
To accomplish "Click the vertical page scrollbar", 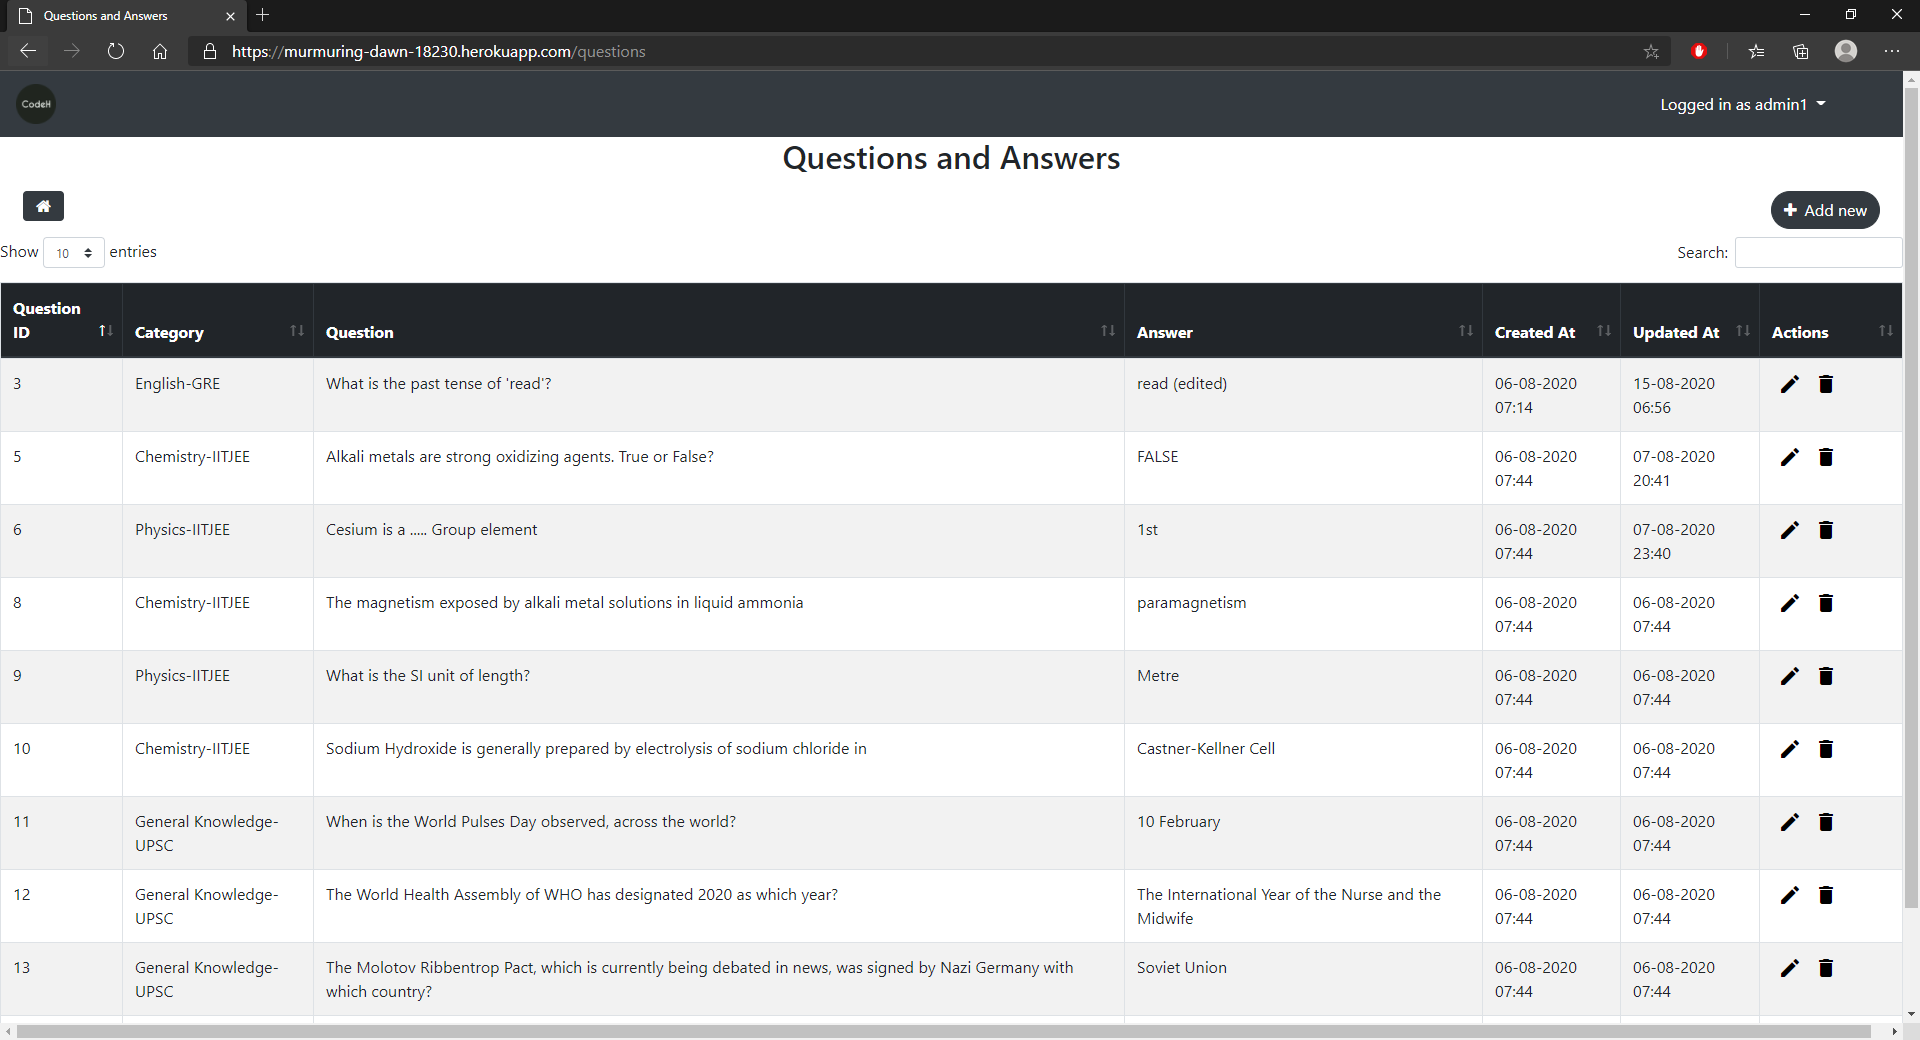I will (1911, 500).
